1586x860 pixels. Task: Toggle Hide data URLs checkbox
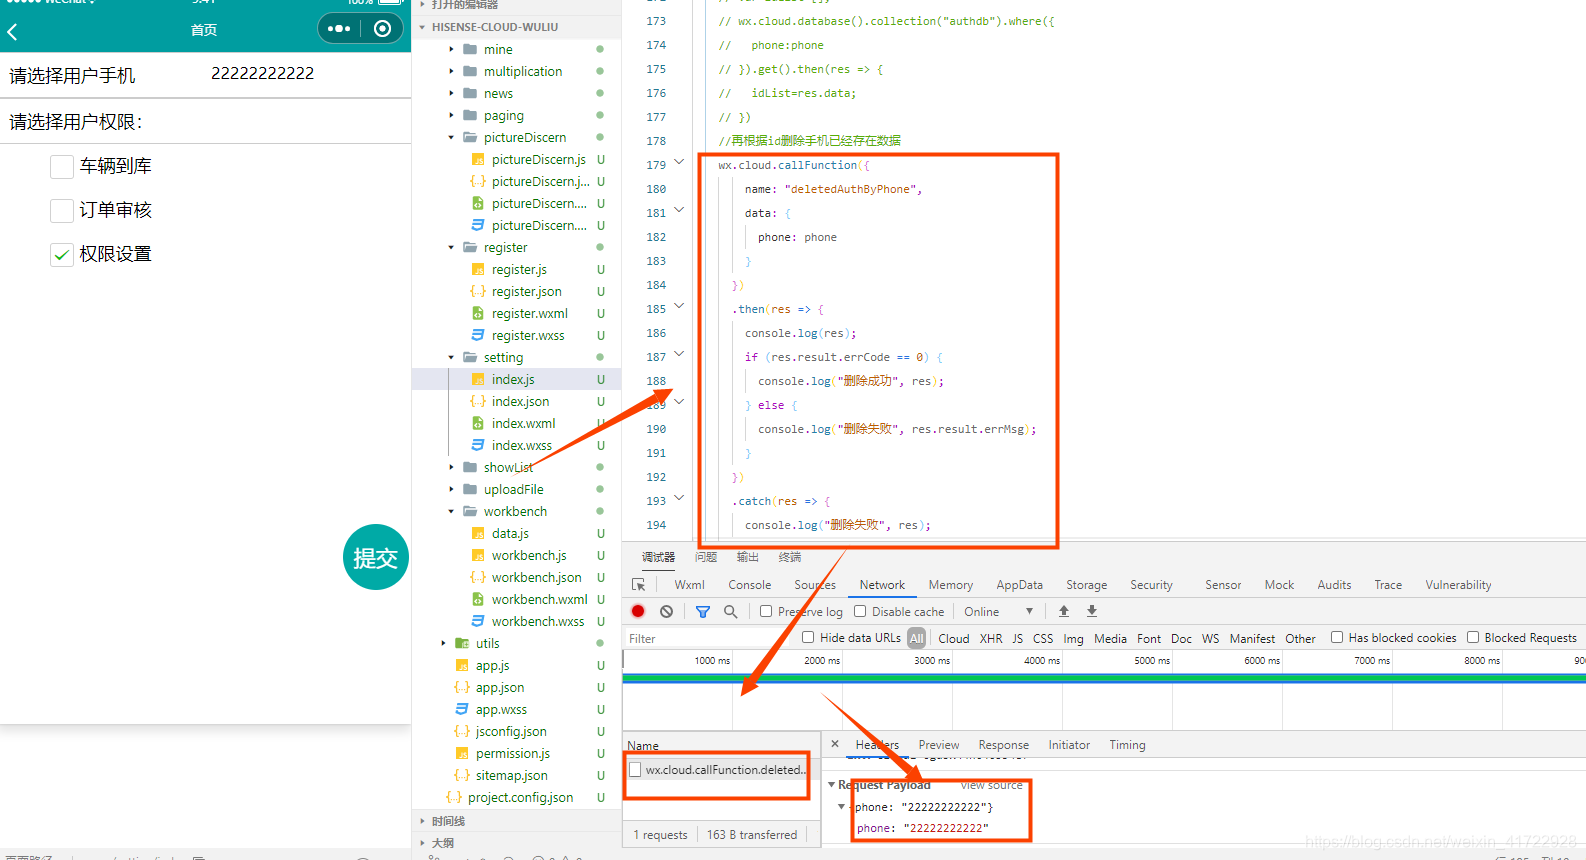[x=808, y=637]
